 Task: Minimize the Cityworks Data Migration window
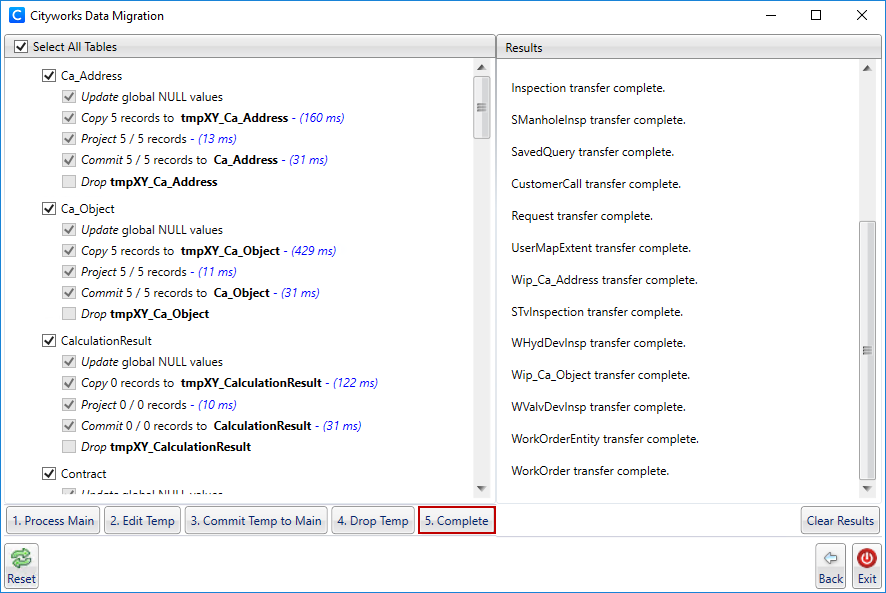[x=771, y=15]
